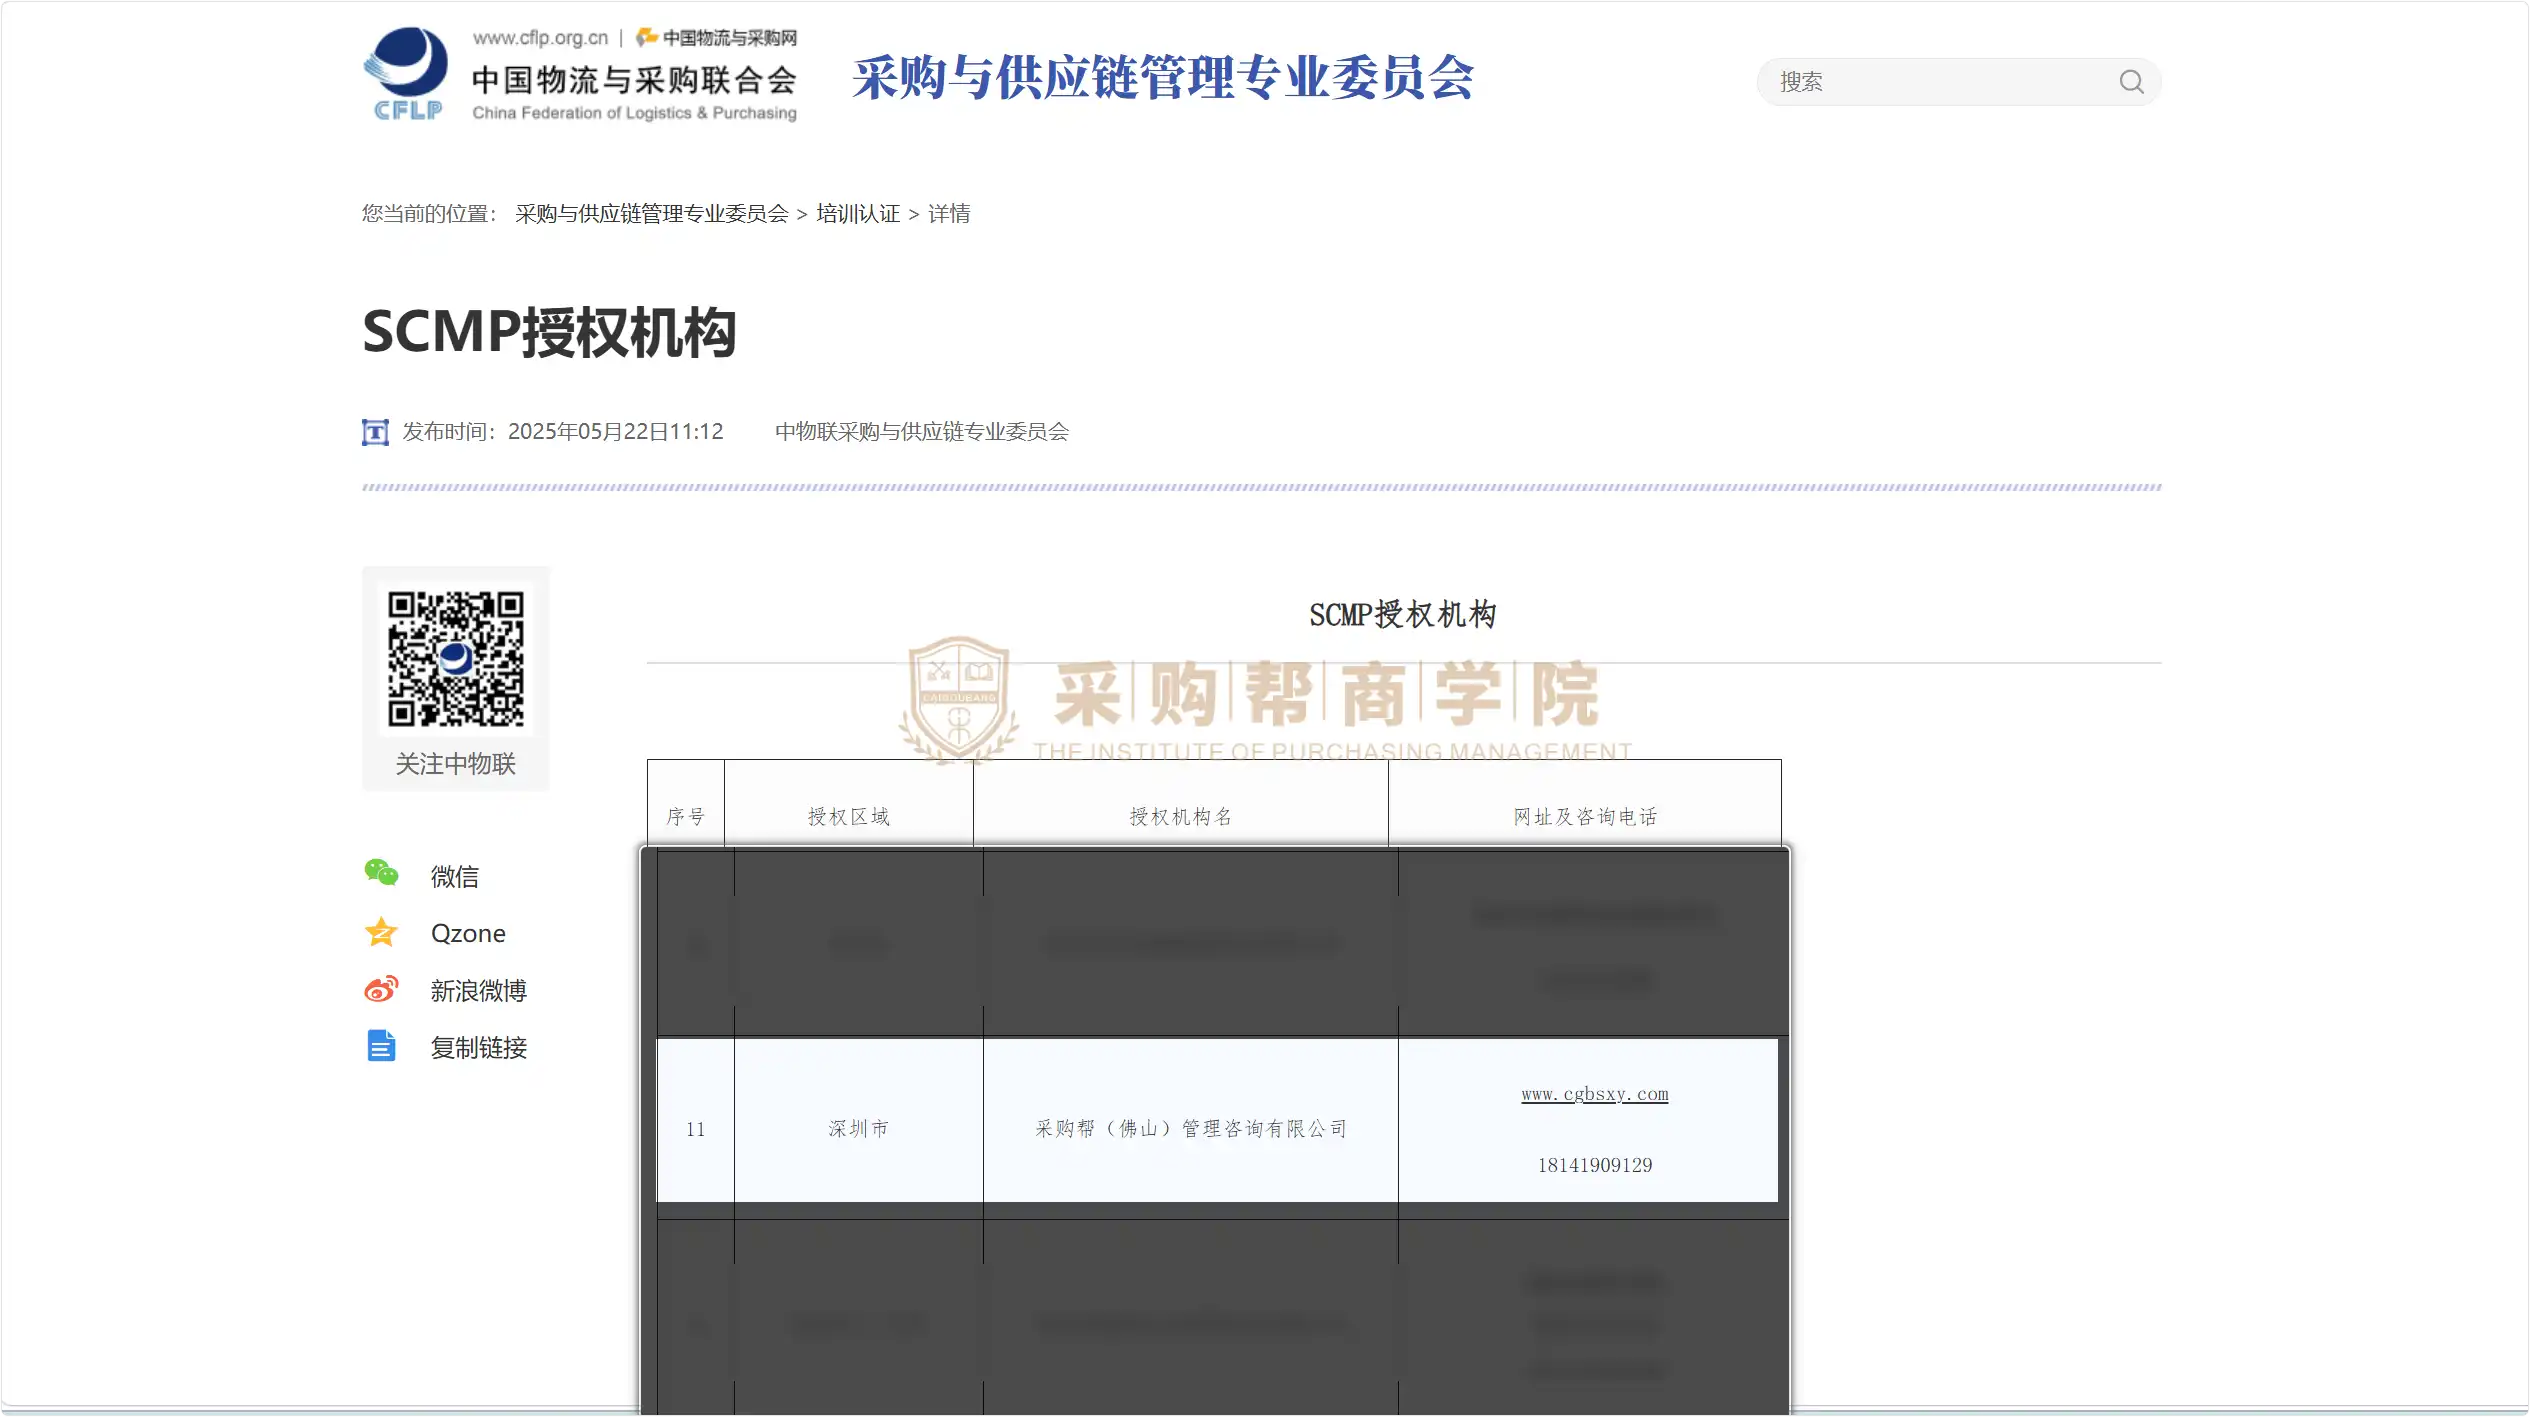This screenshot has height=1417, width=2530.
Task: Click the 详情 breadcrumb item
Action: 949,214
